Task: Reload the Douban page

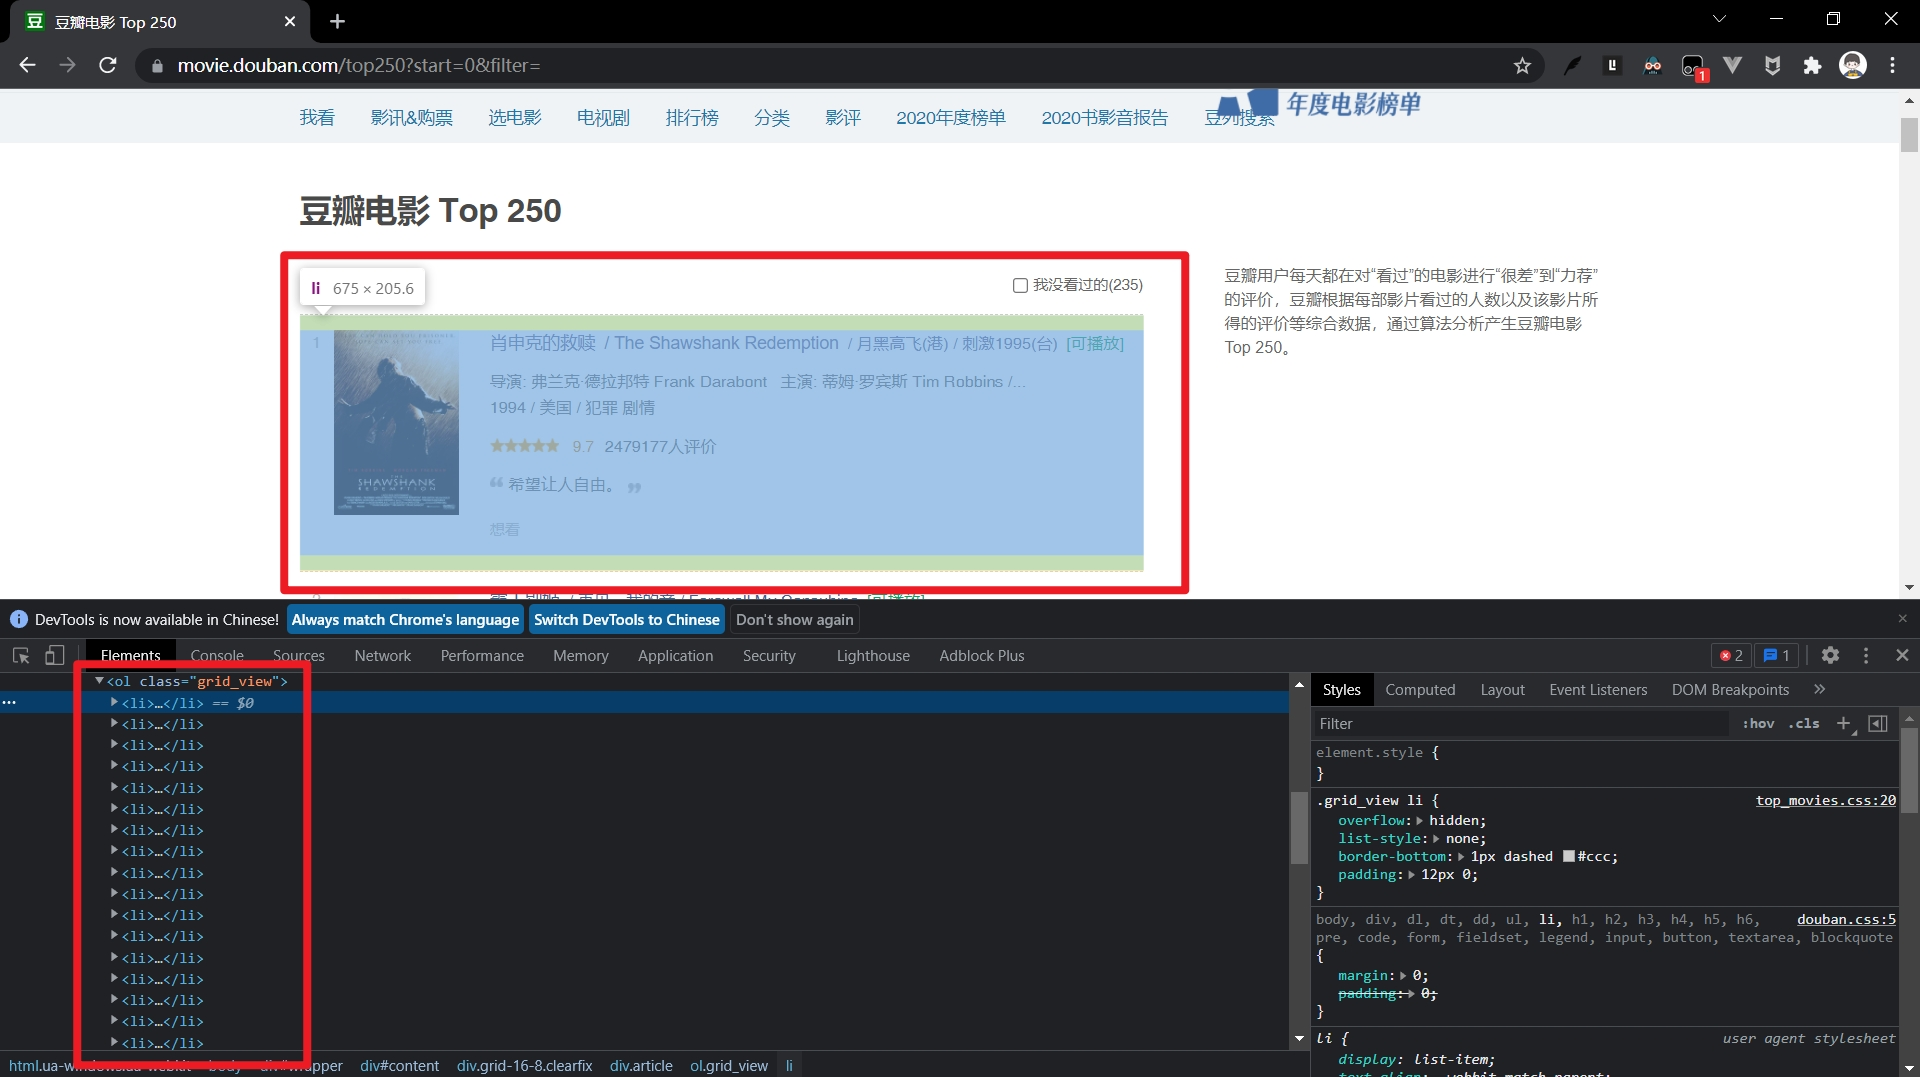Action: click(108, 65)
